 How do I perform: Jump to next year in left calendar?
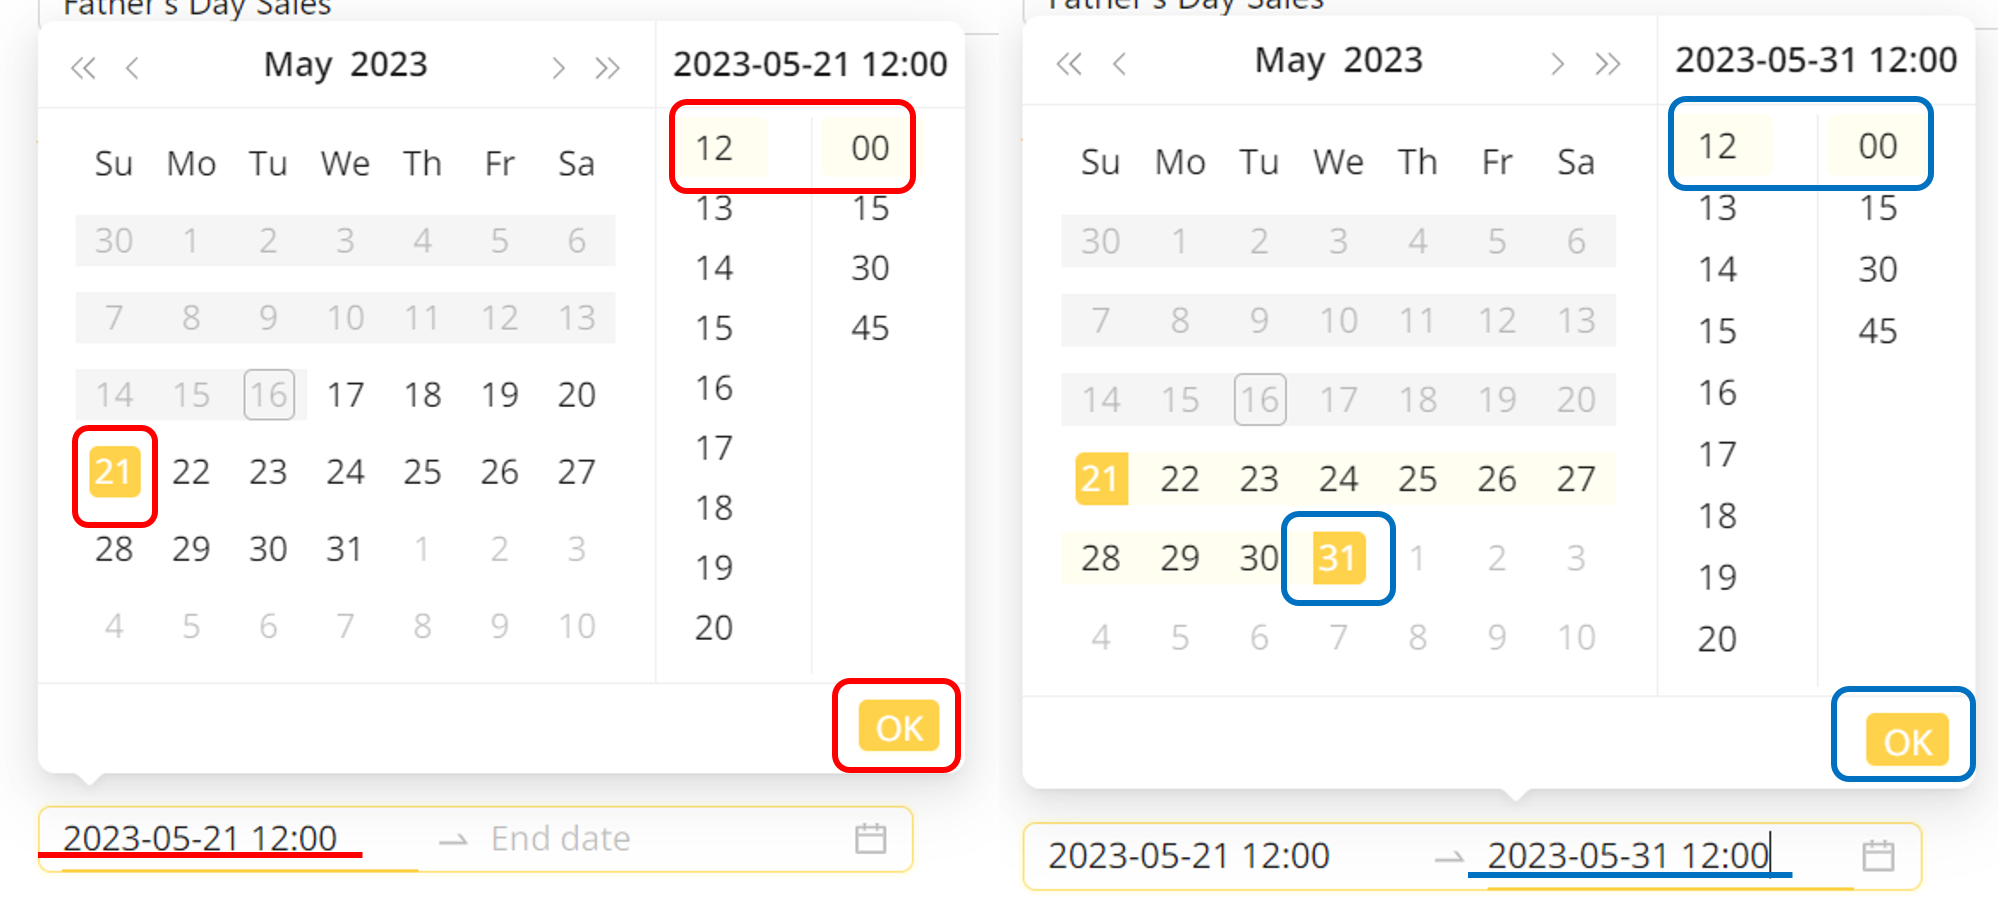coord(607,68)
